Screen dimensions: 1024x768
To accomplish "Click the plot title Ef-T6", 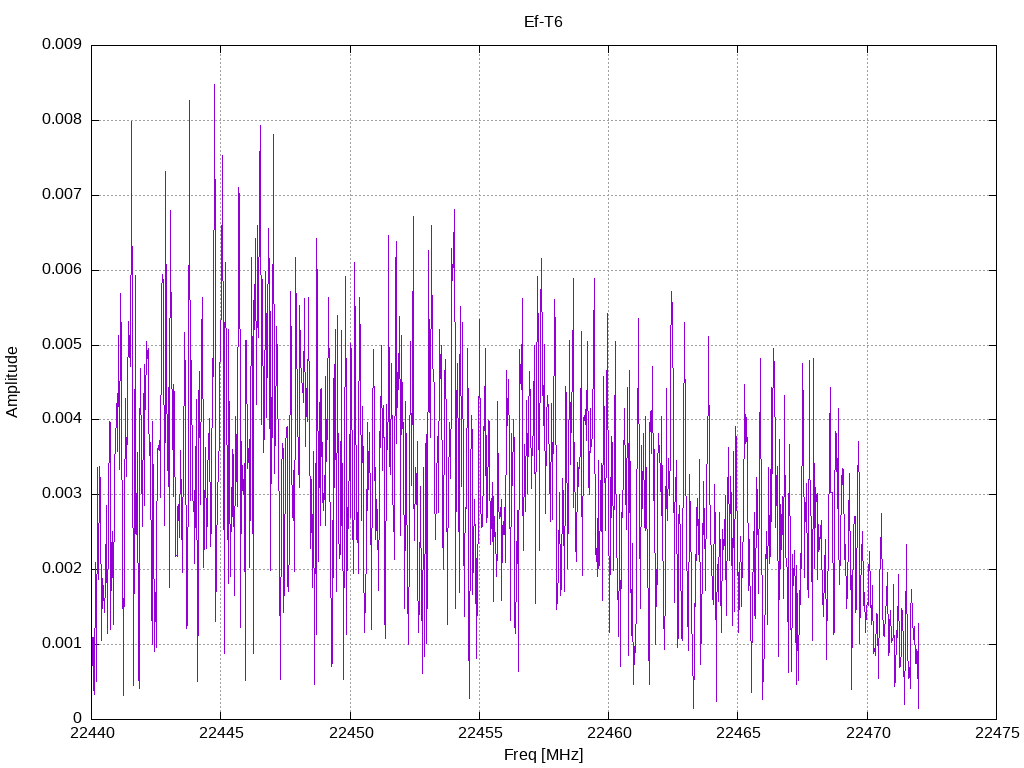I will click(543, 22).
